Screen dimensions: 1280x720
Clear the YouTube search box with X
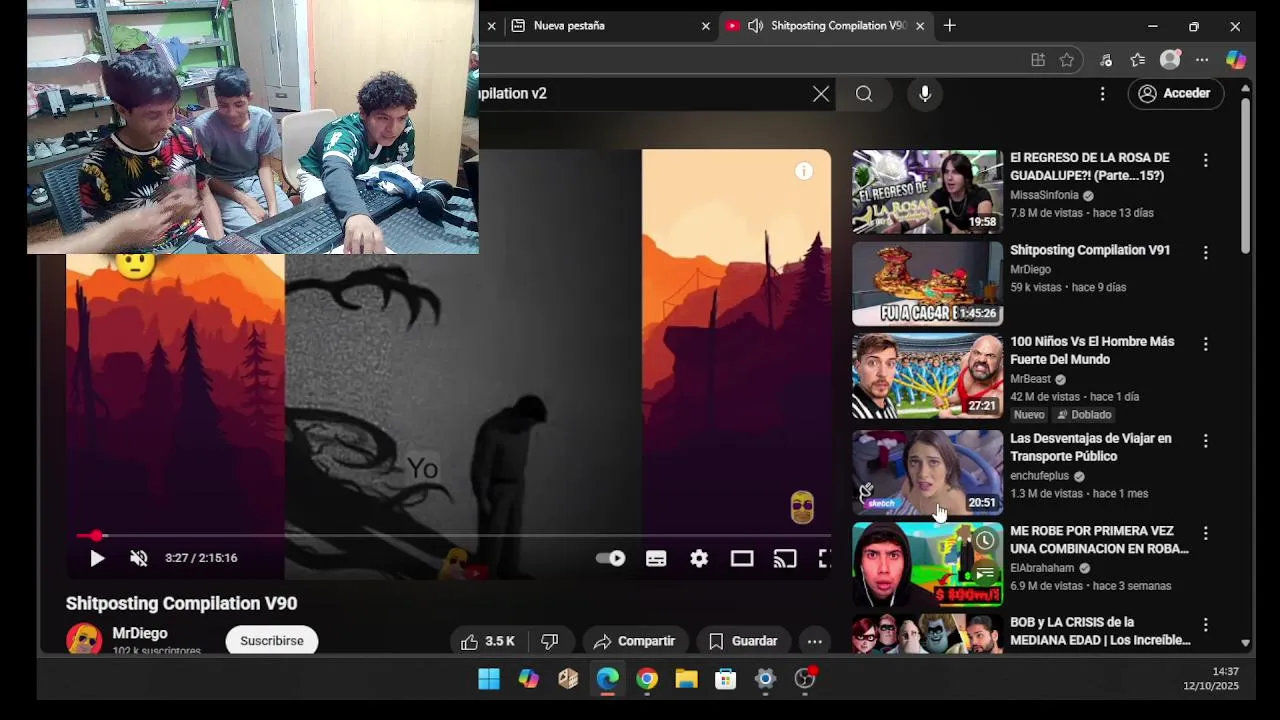(821, 94)
